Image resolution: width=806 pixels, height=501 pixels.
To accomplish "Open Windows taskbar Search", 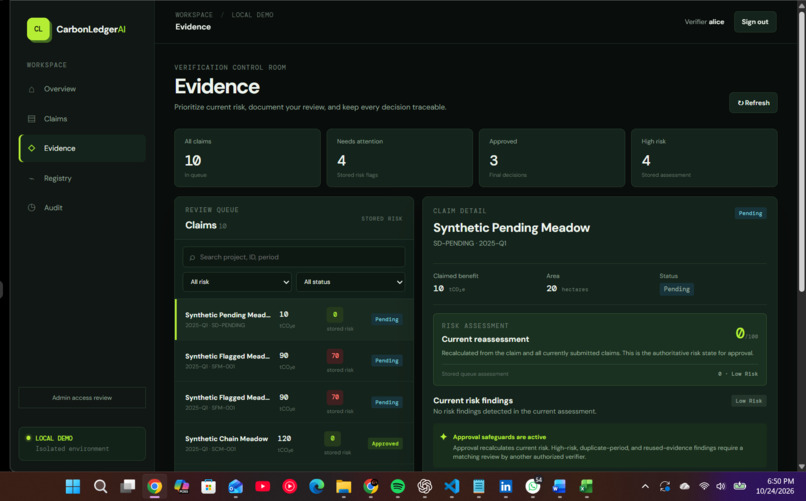I will coord(100,486).
